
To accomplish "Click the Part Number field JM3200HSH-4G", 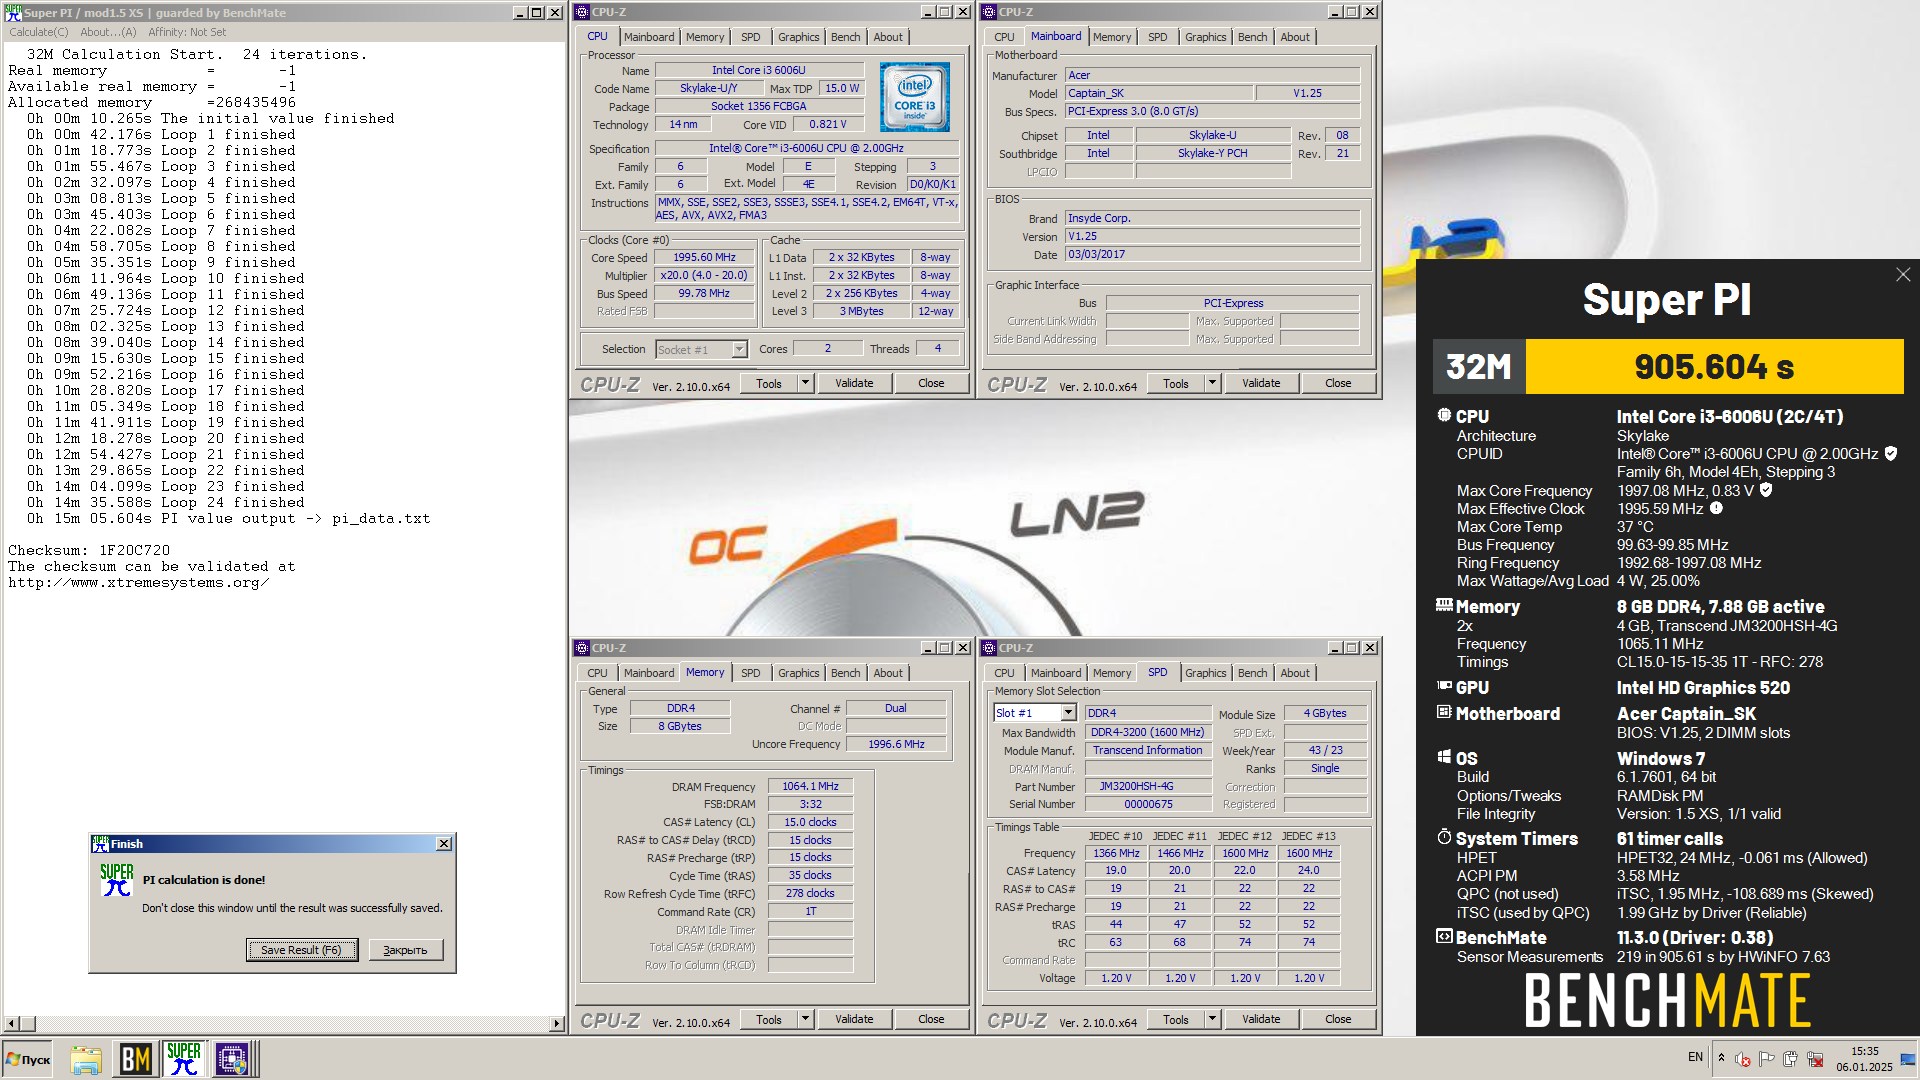I will coord(1148,786).
